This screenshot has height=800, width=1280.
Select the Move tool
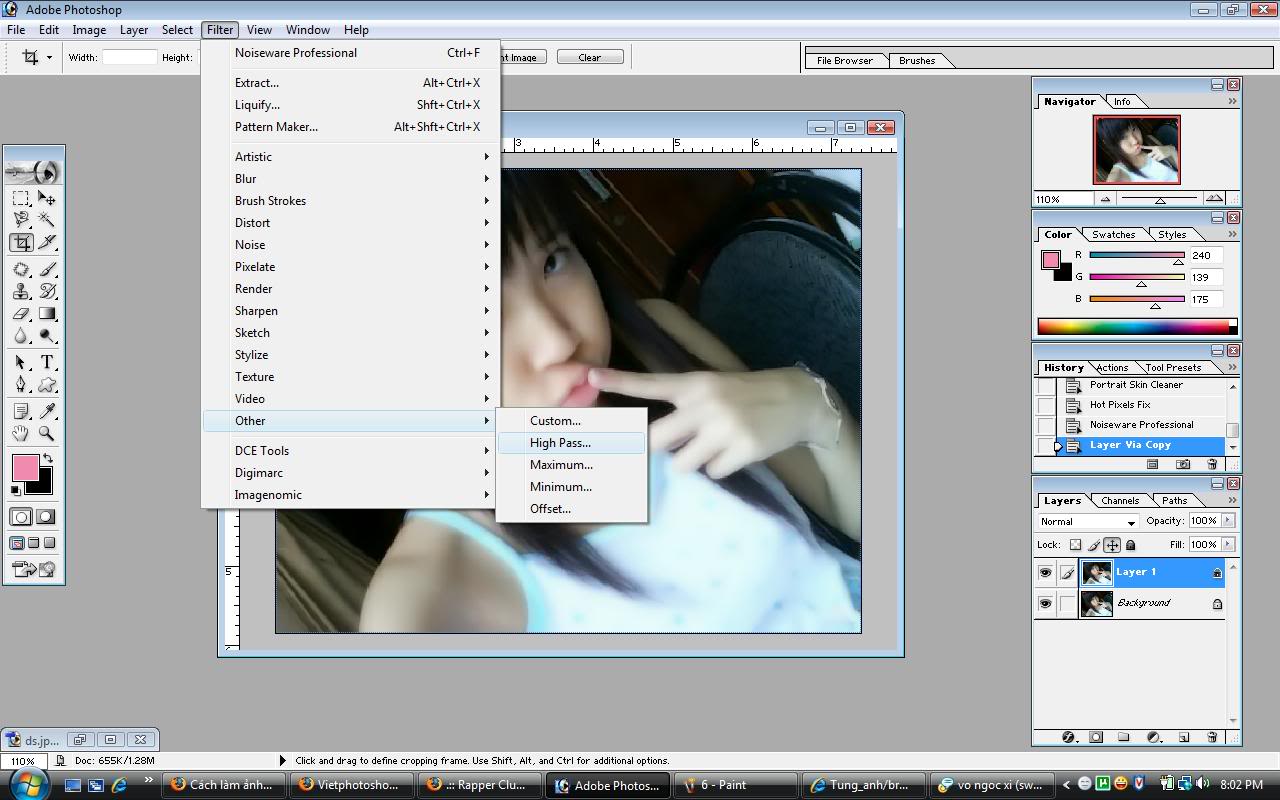point(46,198)
